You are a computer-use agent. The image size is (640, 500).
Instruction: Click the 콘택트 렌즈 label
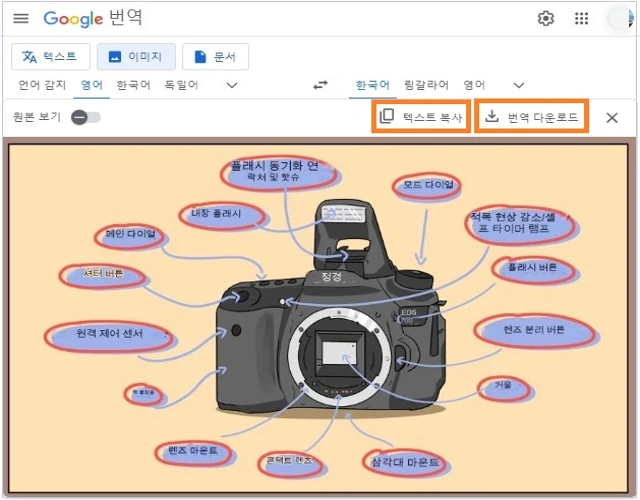coord(289,461)
